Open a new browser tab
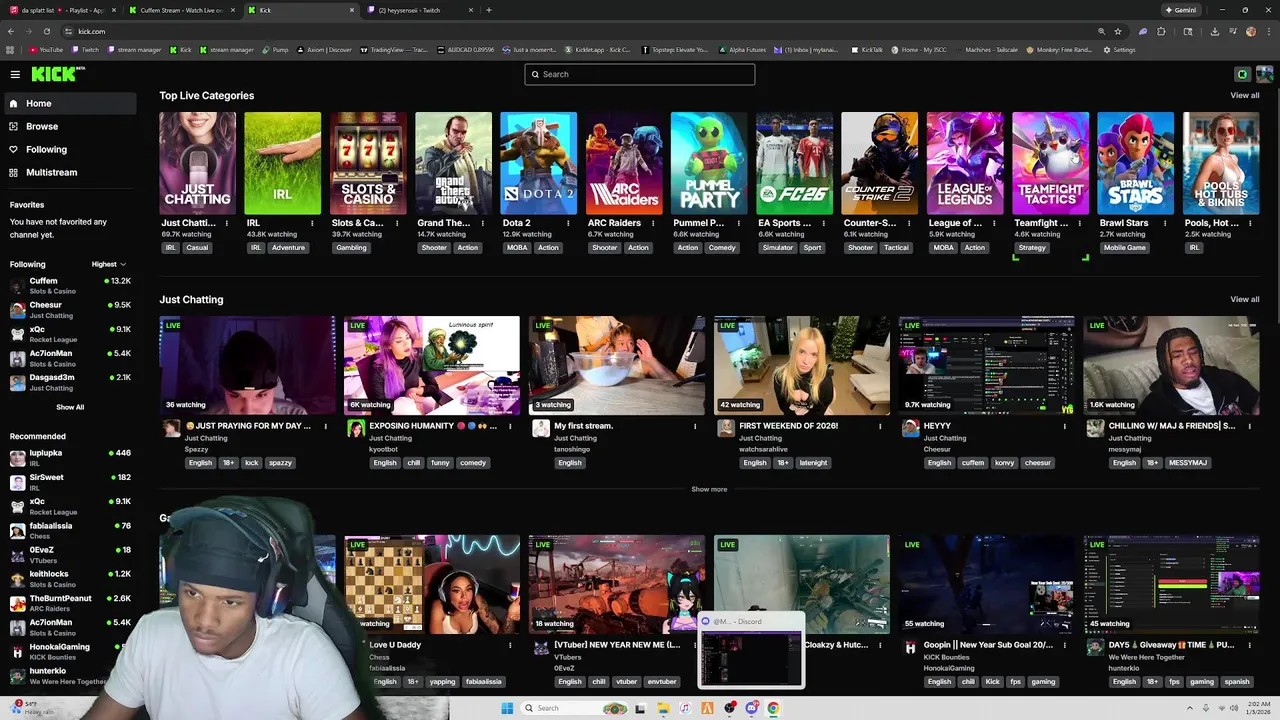The width and height of the screenshot is (1280, 720). [x=489, y=10]
